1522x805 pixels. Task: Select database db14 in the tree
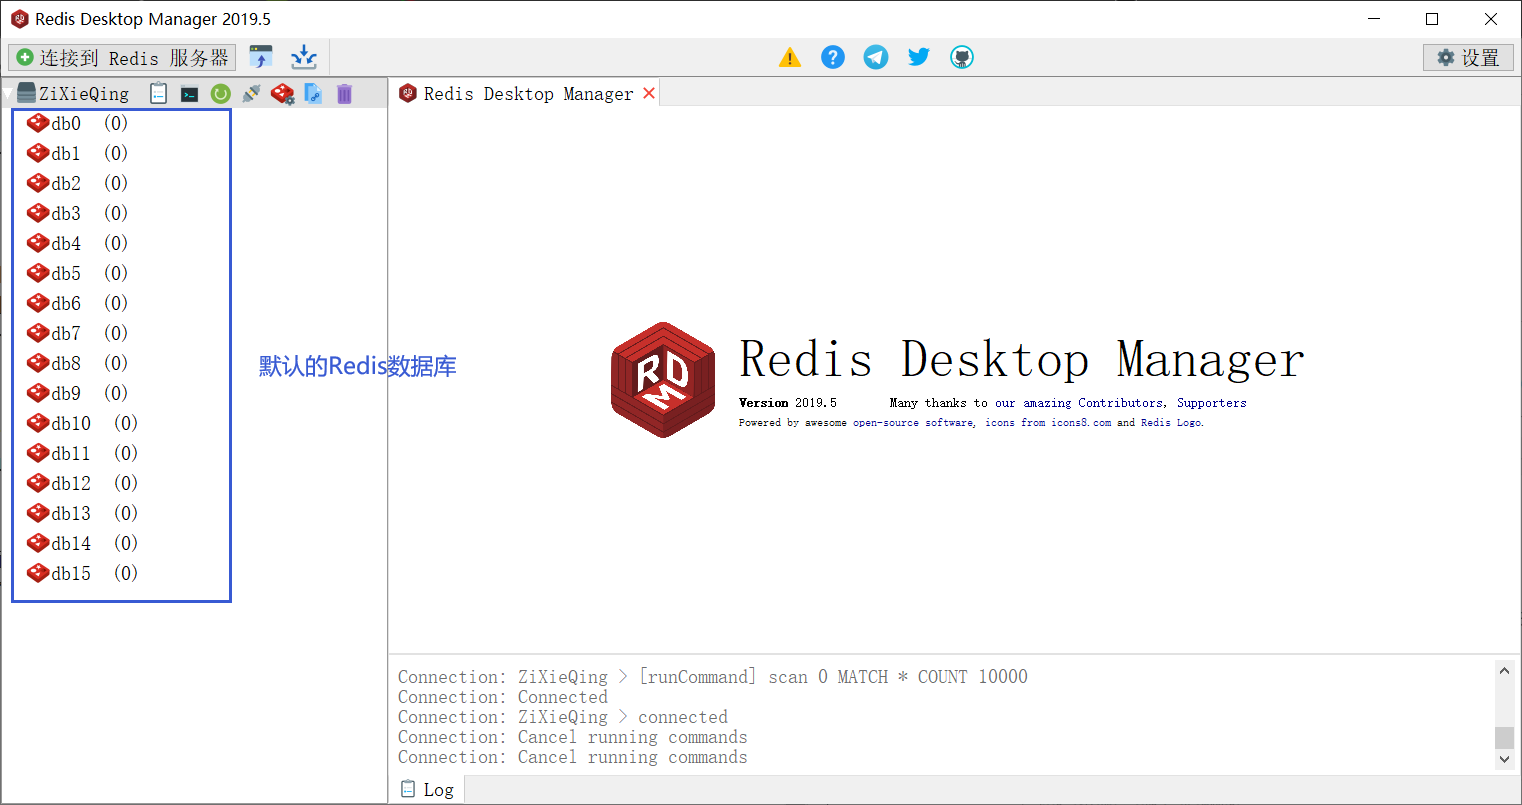(x=82, y=544)
